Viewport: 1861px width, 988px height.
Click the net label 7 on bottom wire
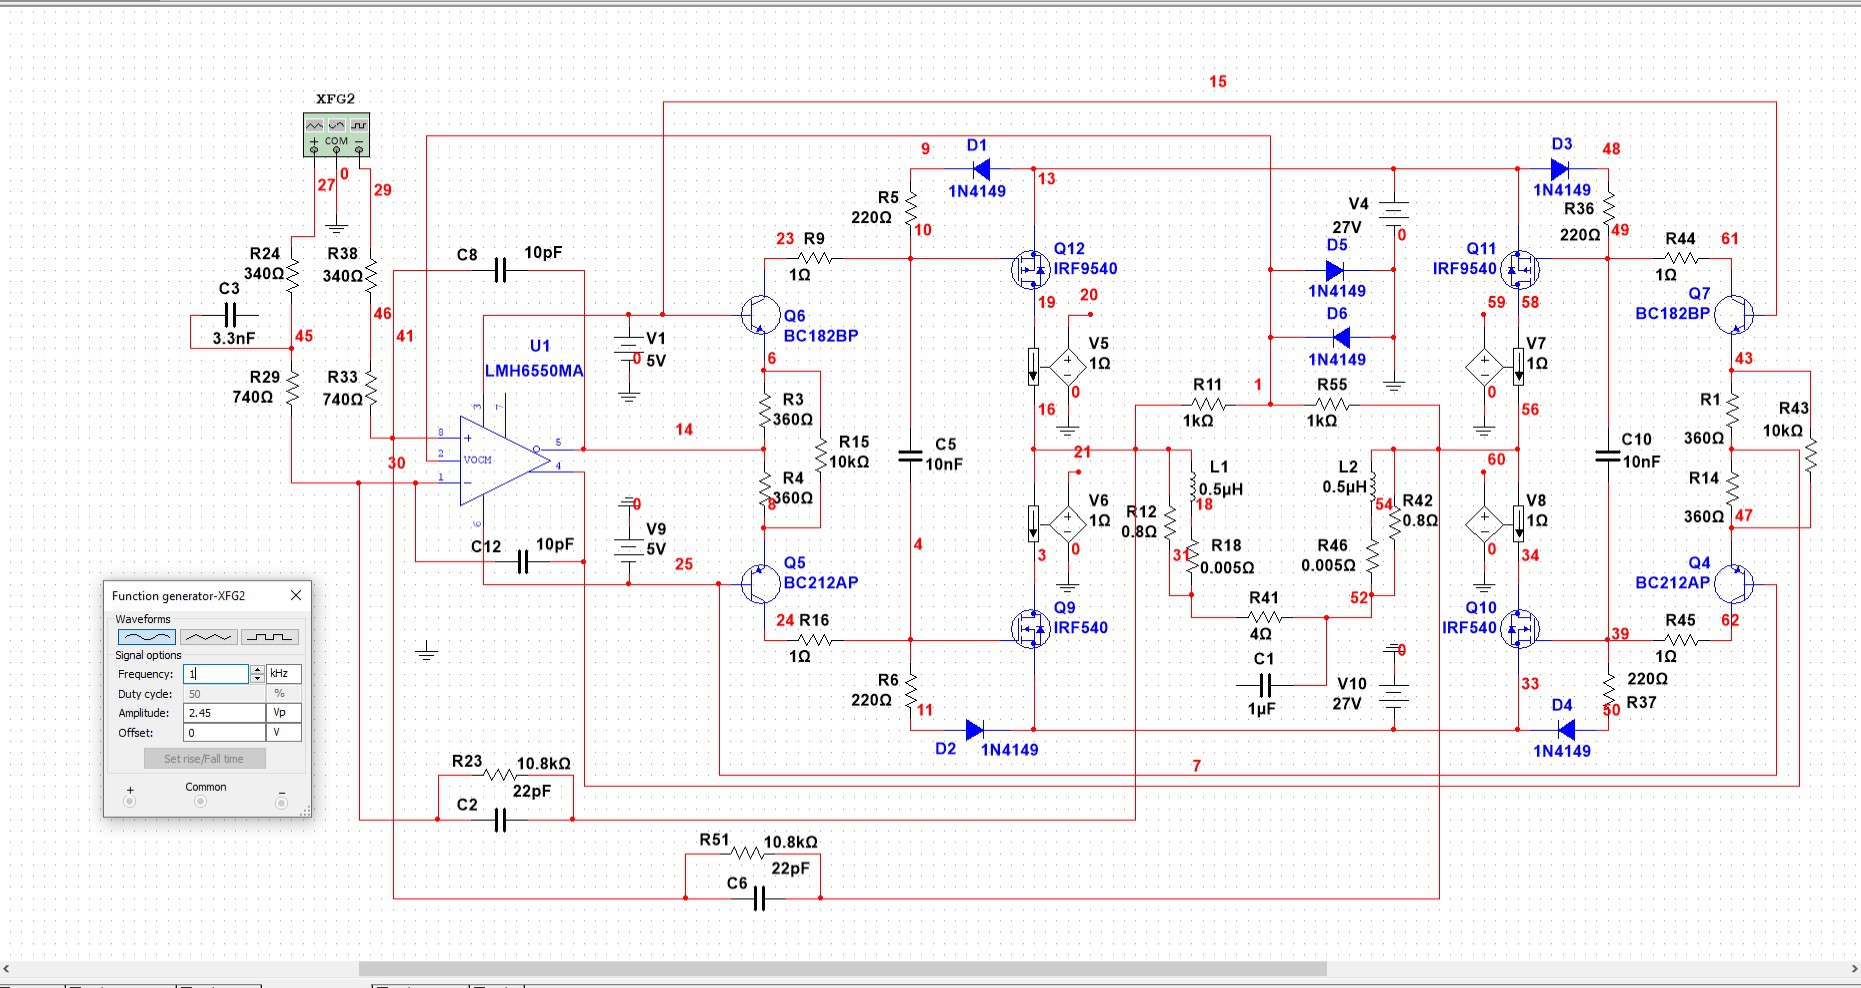click(1197, 766)
